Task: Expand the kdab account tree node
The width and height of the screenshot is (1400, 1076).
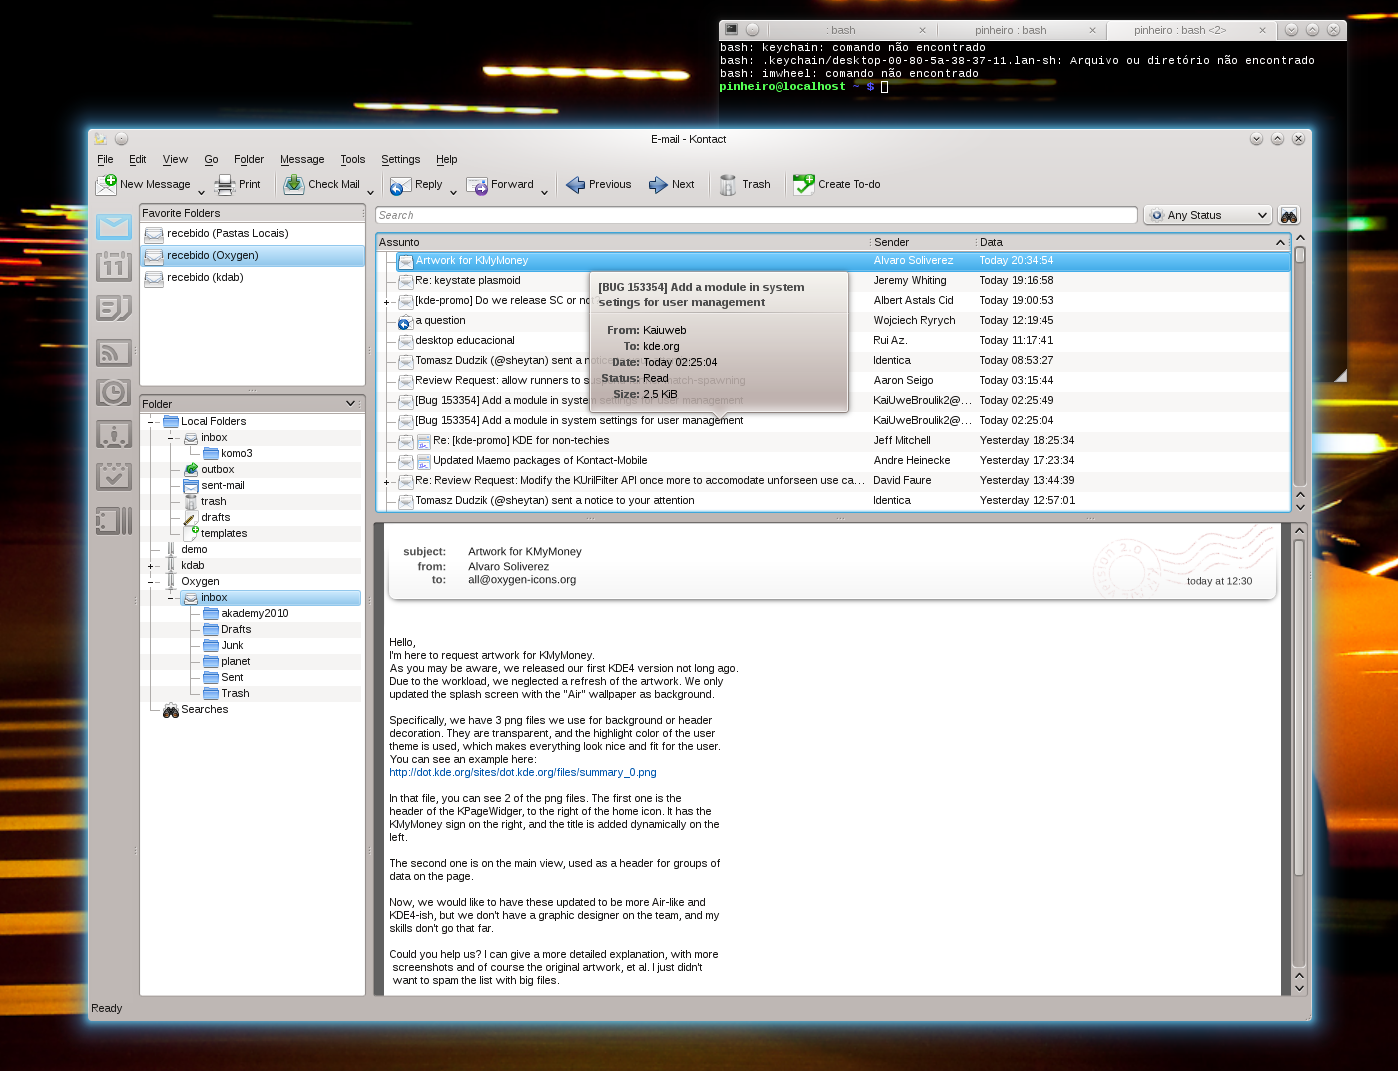Action: pyautogui.click(x=151, y=566)
